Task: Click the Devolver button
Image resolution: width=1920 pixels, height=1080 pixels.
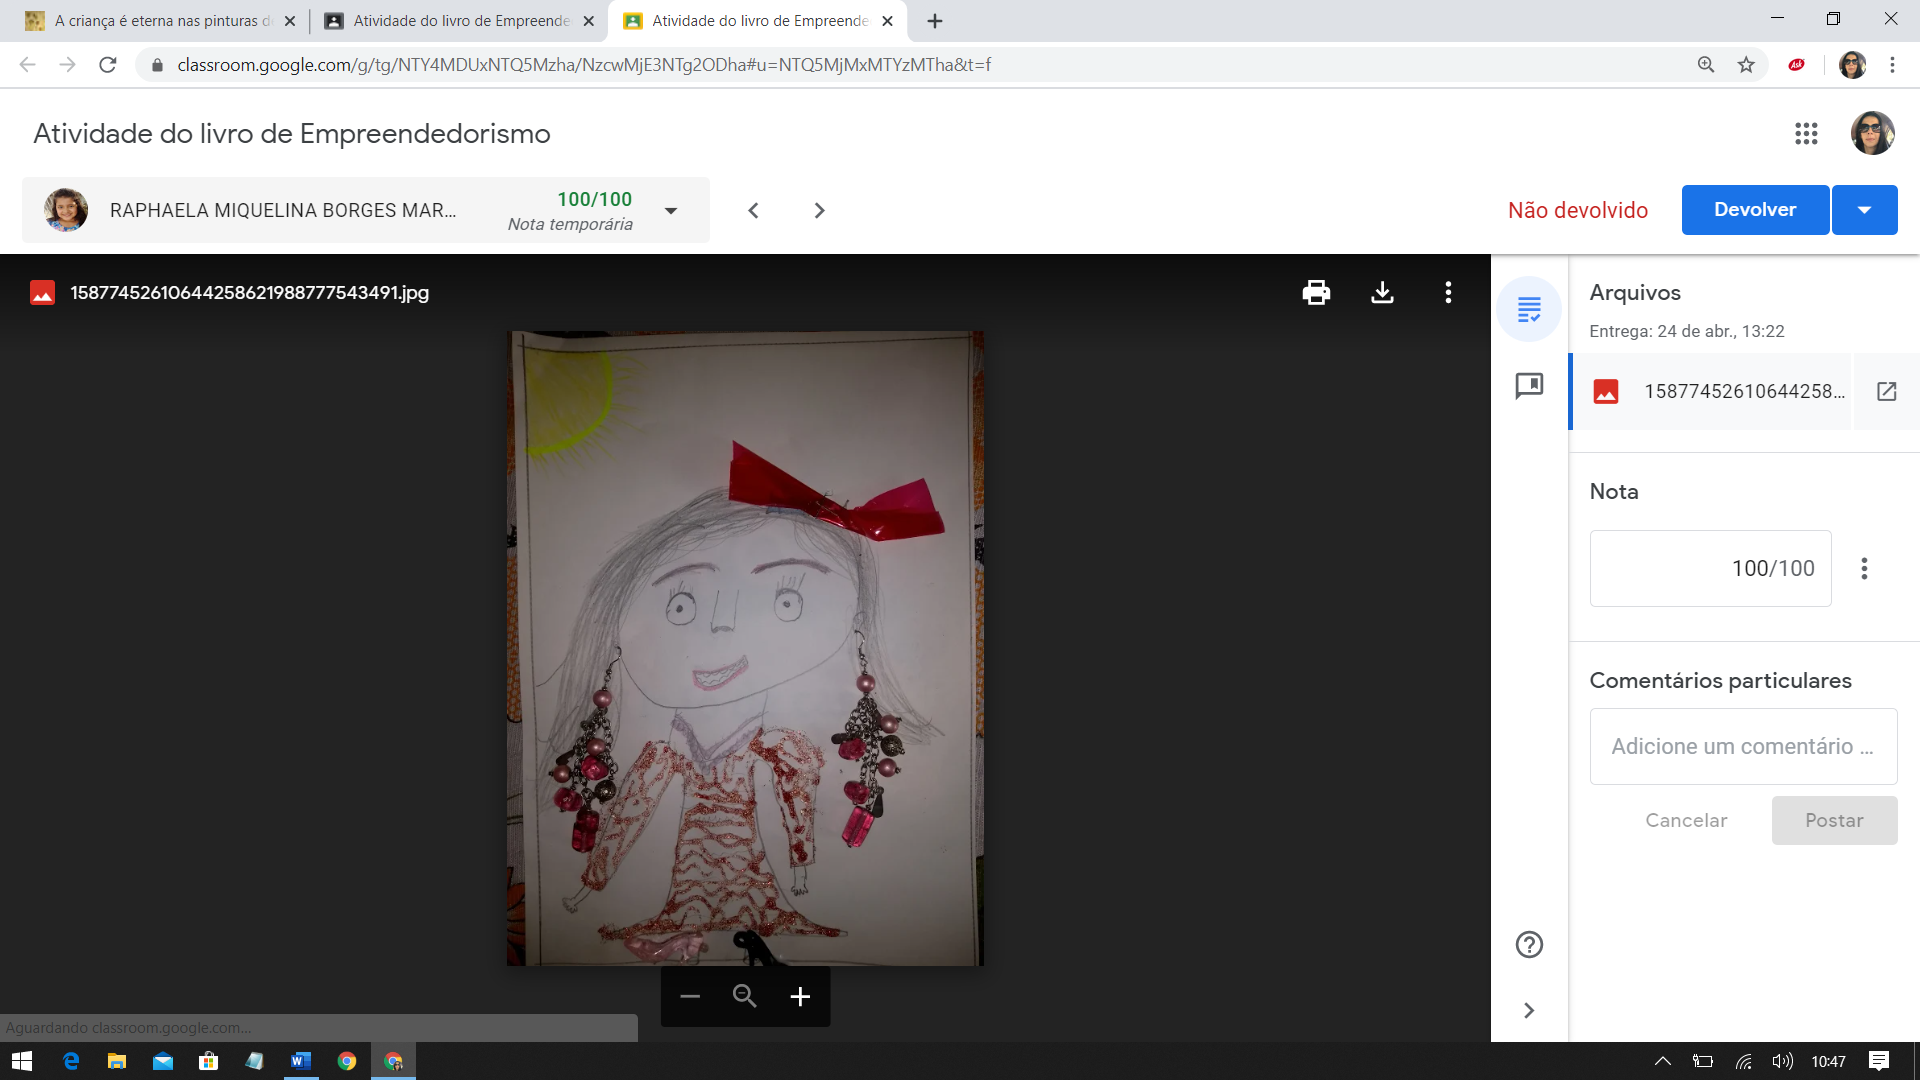Action: click(x=1755, y=210)
